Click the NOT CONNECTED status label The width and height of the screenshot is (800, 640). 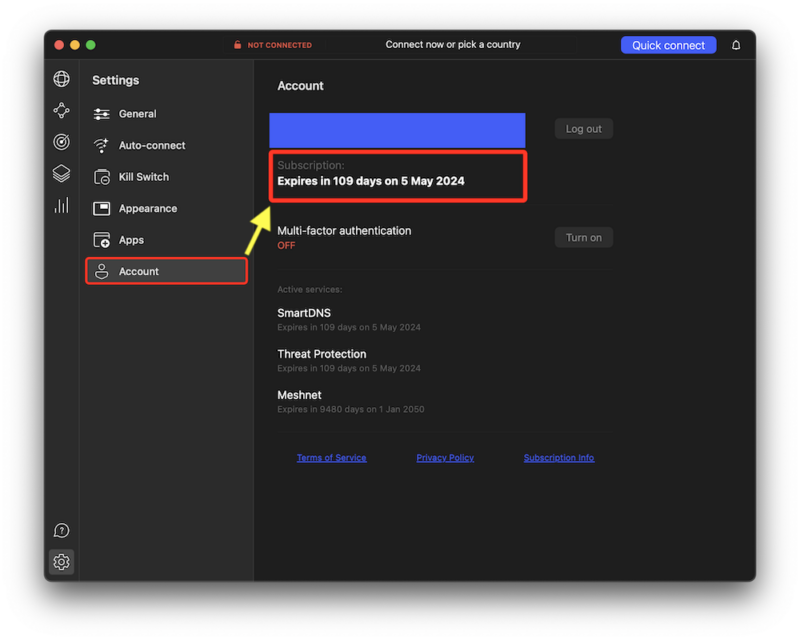click(280, 45)
